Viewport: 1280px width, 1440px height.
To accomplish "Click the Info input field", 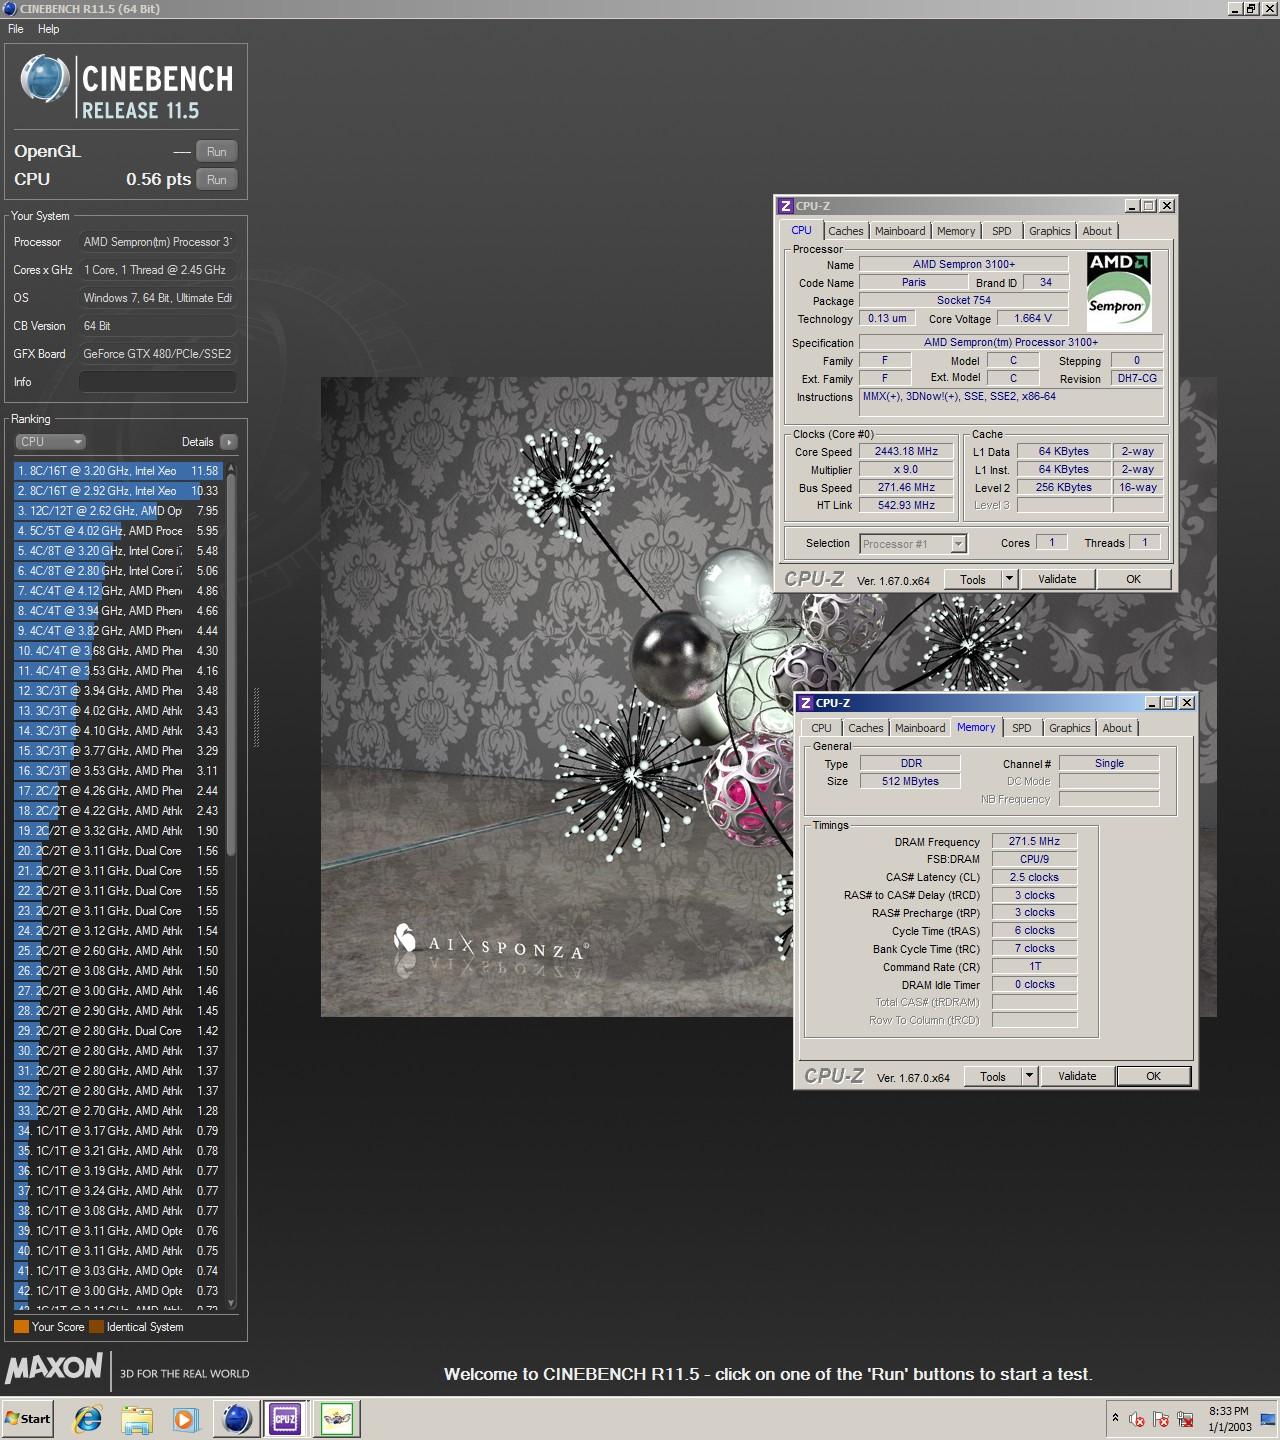I will tap(158, 382).
